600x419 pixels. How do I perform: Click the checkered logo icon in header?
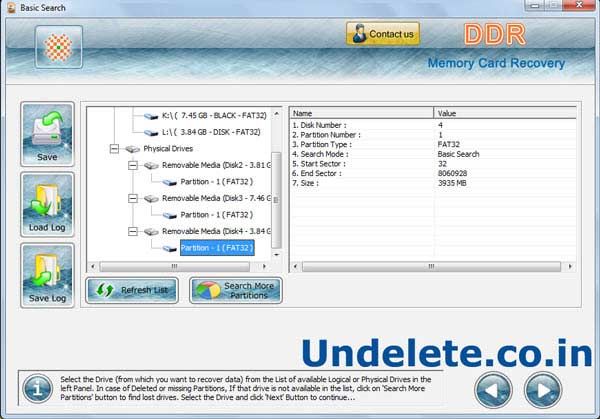click(x=59, y=47)
